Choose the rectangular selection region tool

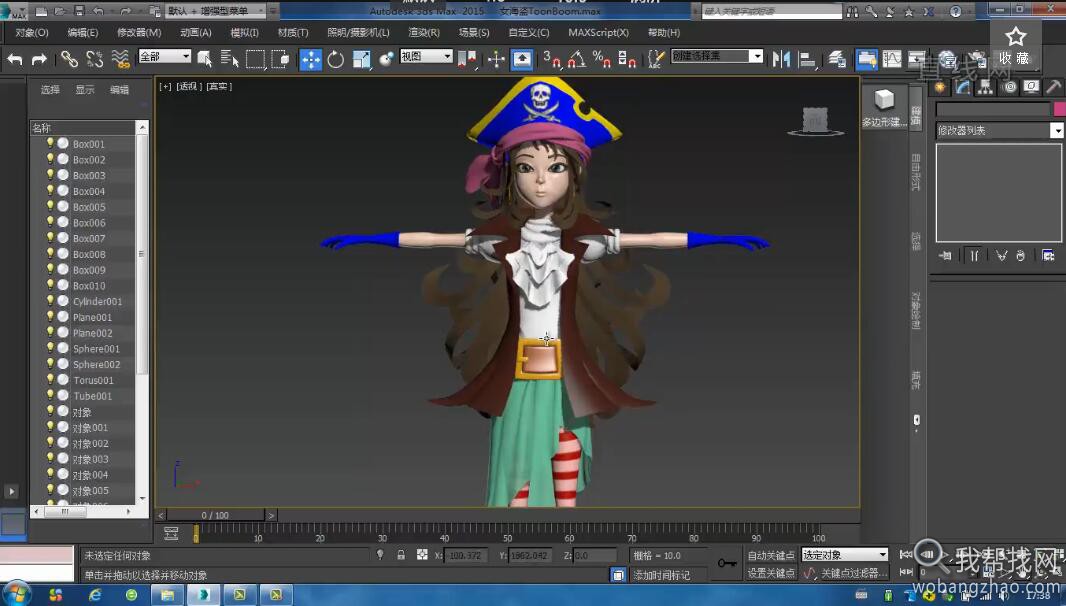point(255,59)
